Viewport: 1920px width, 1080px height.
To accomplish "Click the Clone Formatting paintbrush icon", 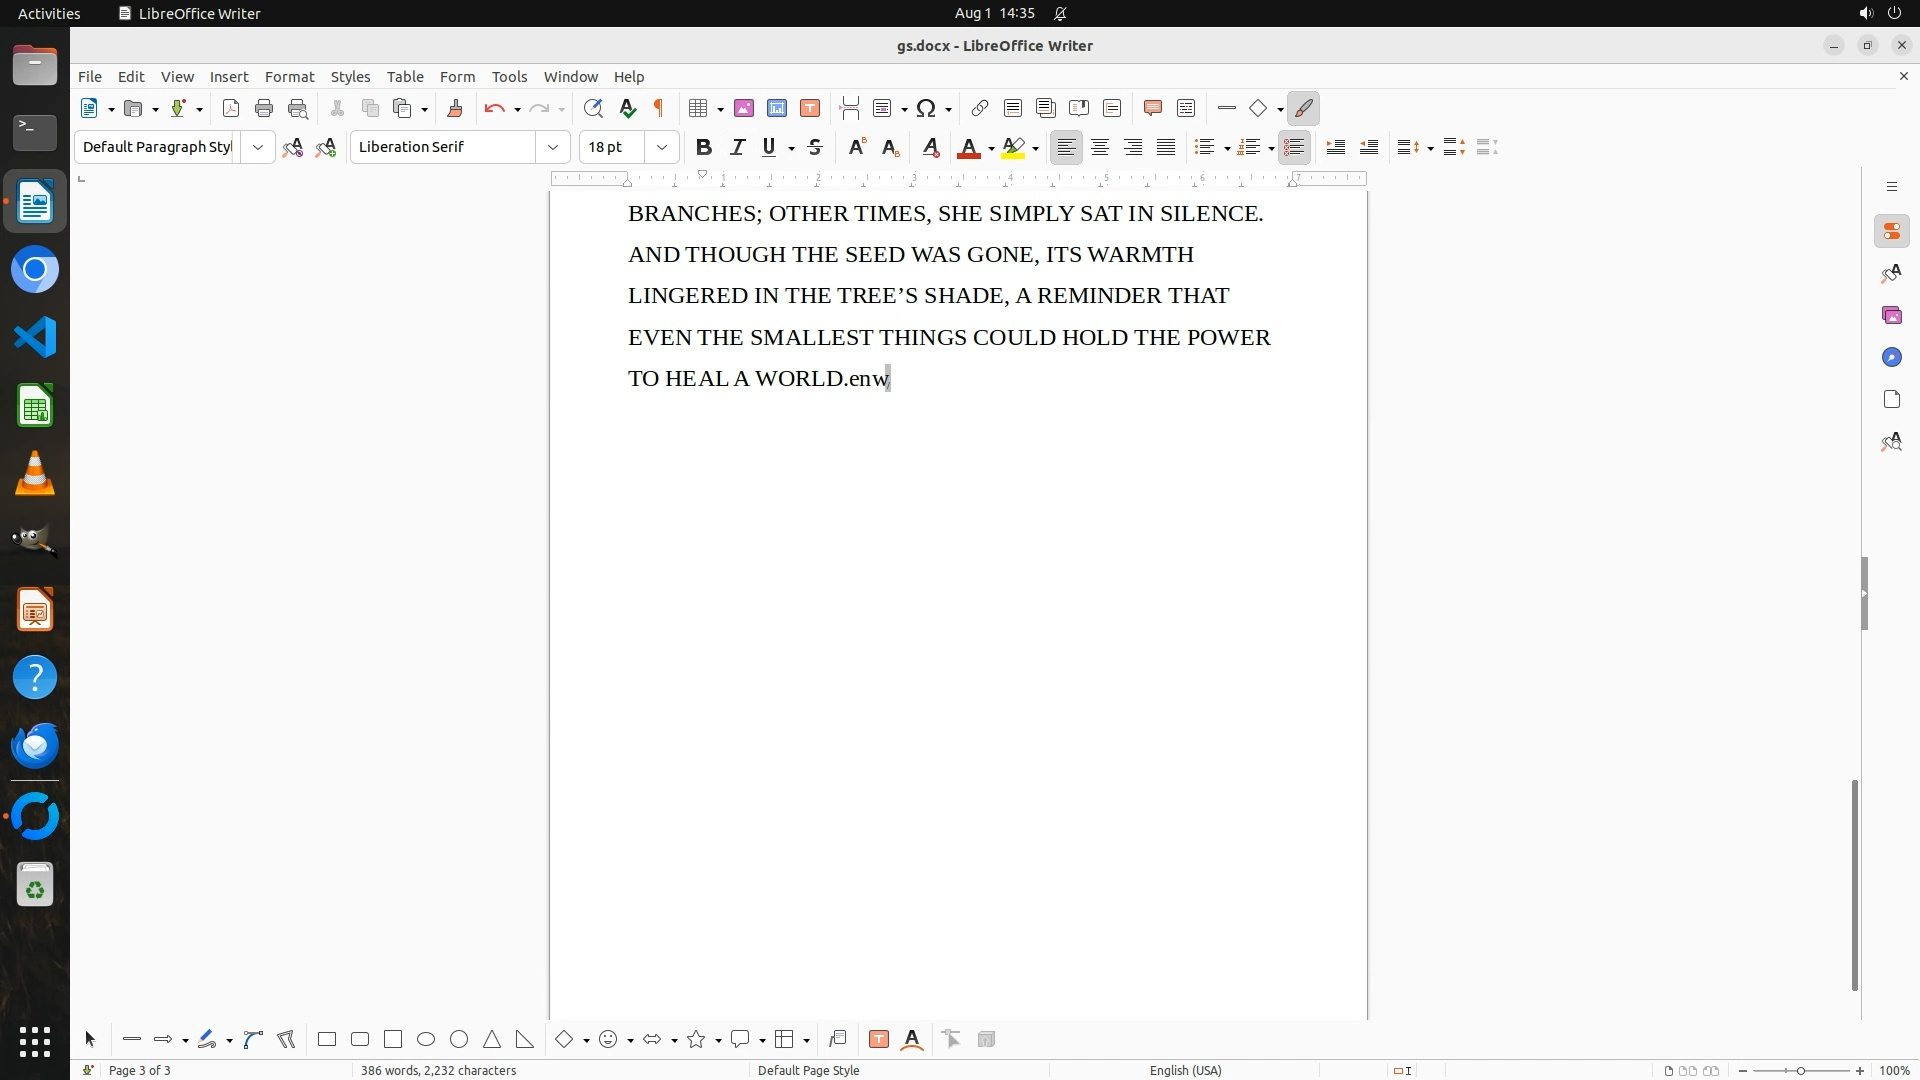I will click(x=455, y=109).
